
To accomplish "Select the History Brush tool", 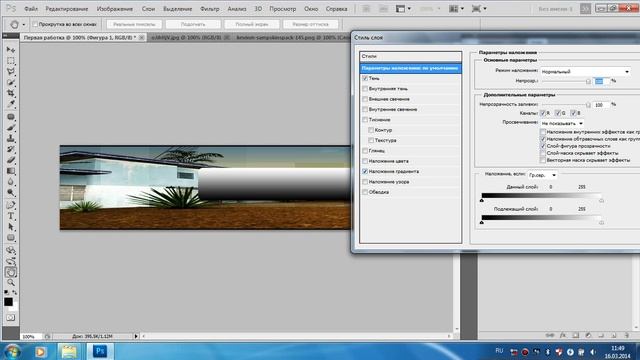I will (x=11, y=149).
